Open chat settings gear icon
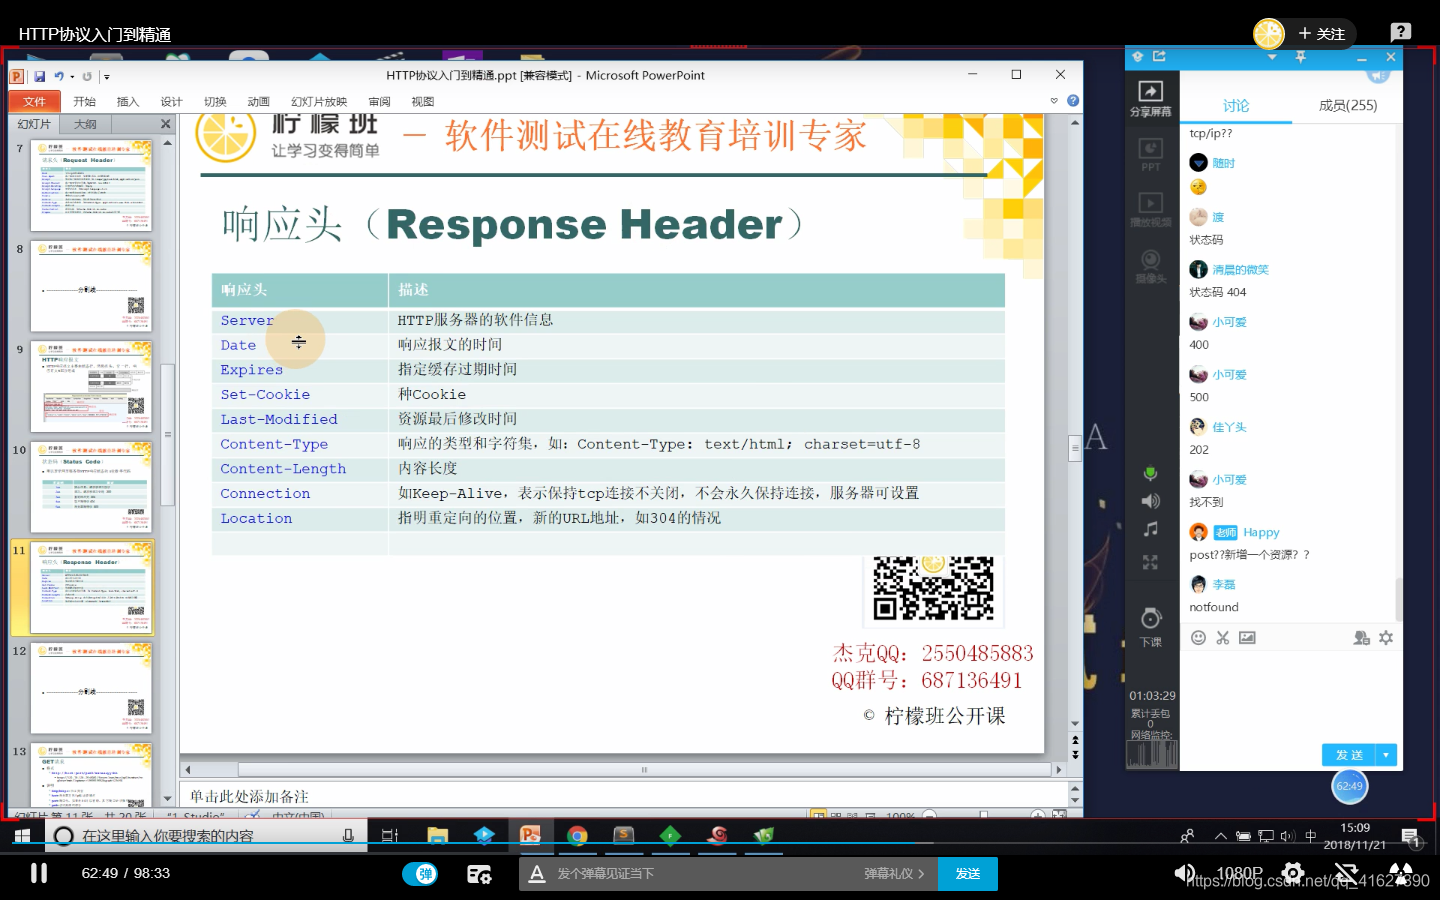This screenshot has height=900, width=1440. click(x=1386, y=638)
